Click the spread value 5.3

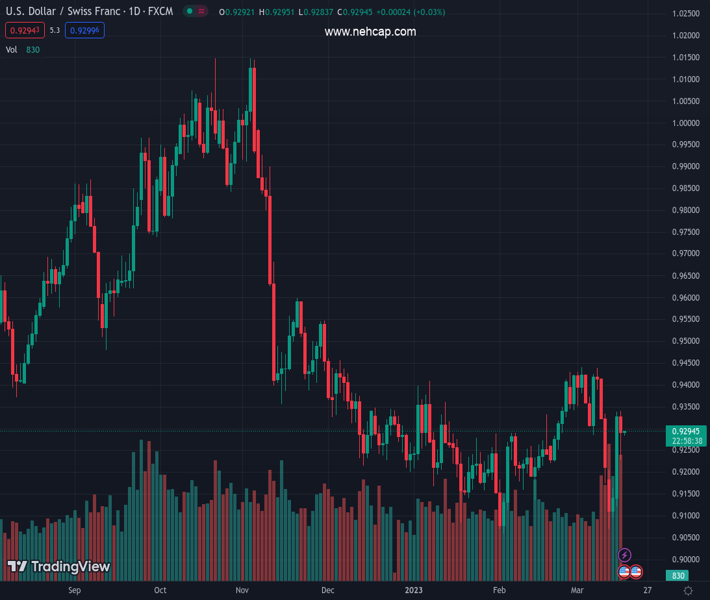point(55,30)
